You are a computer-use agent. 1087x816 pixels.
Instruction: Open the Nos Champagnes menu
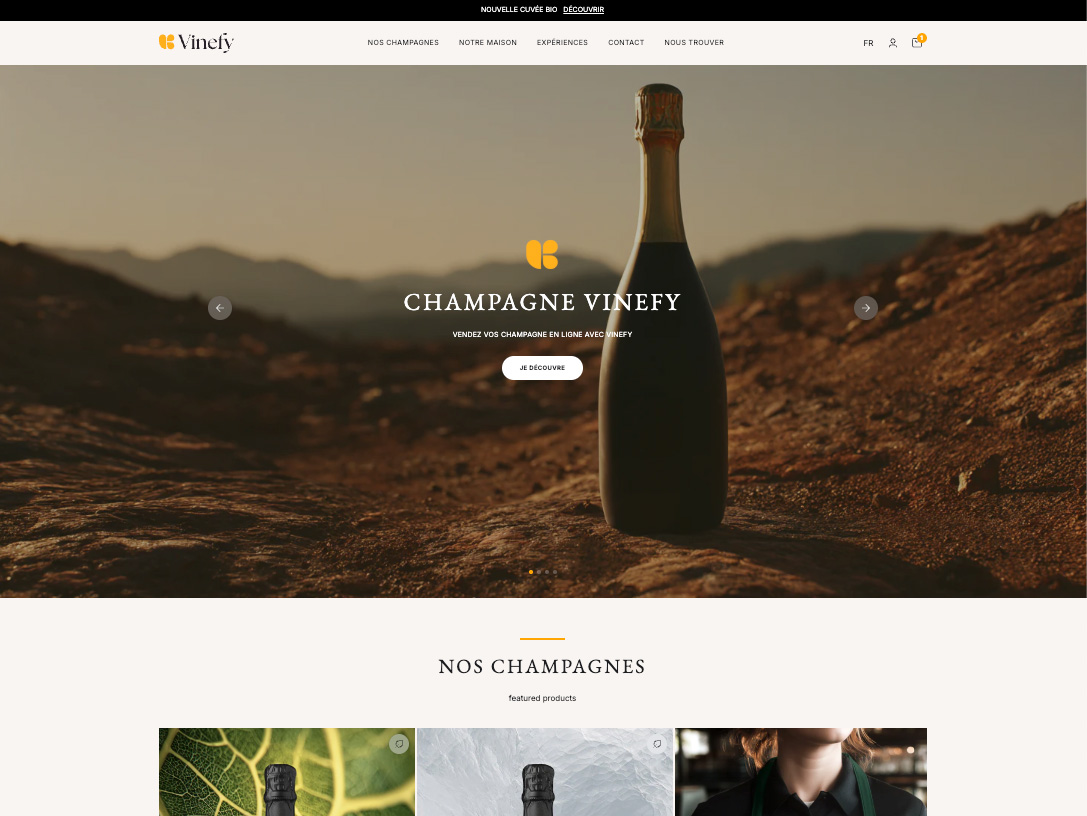pos(403,42)
